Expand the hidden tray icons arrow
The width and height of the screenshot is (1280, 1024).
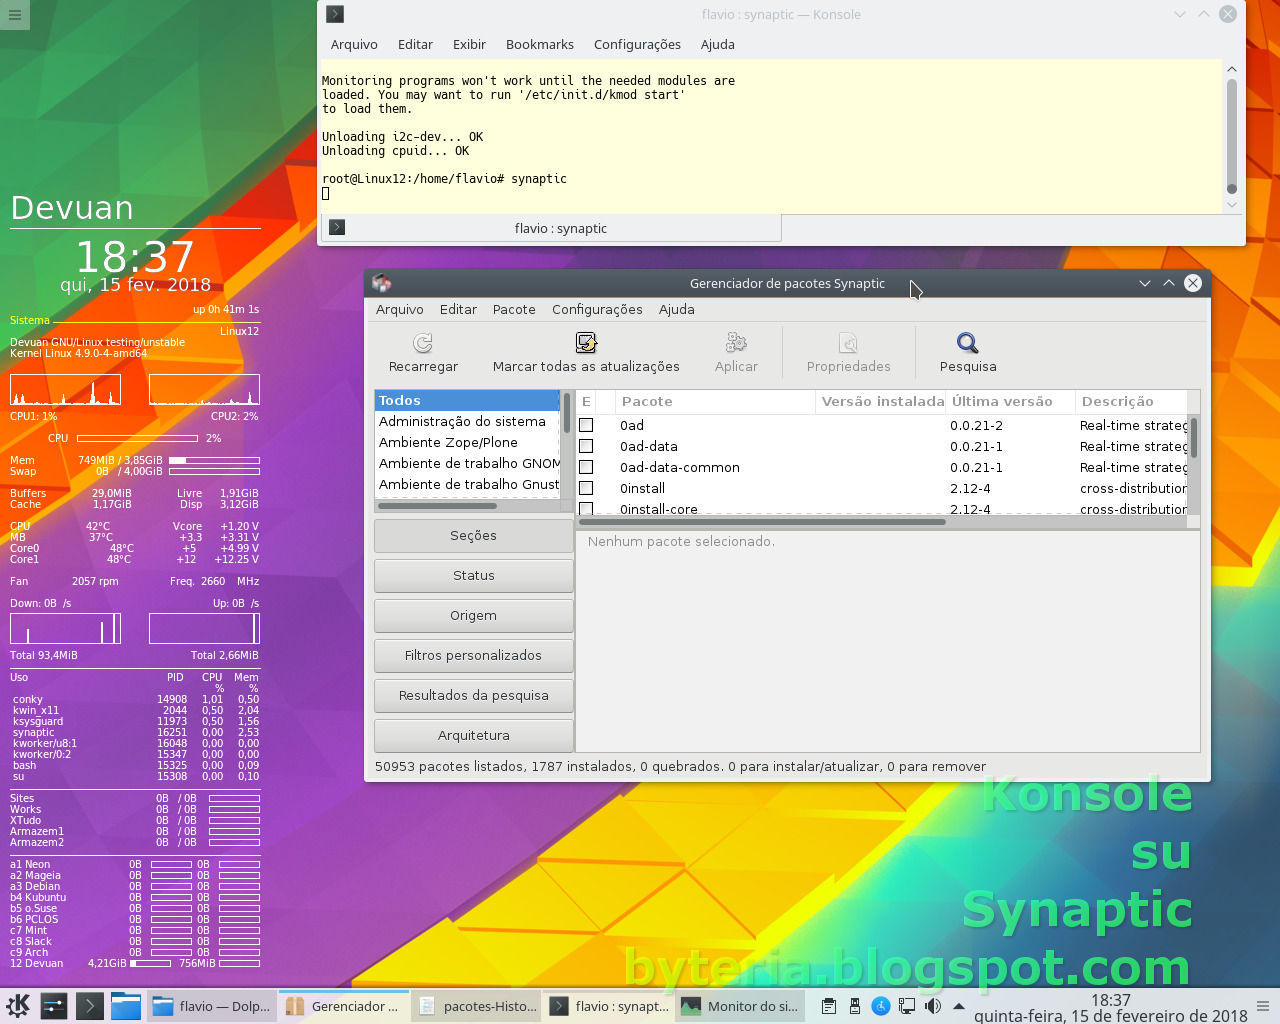[958, 1005]
